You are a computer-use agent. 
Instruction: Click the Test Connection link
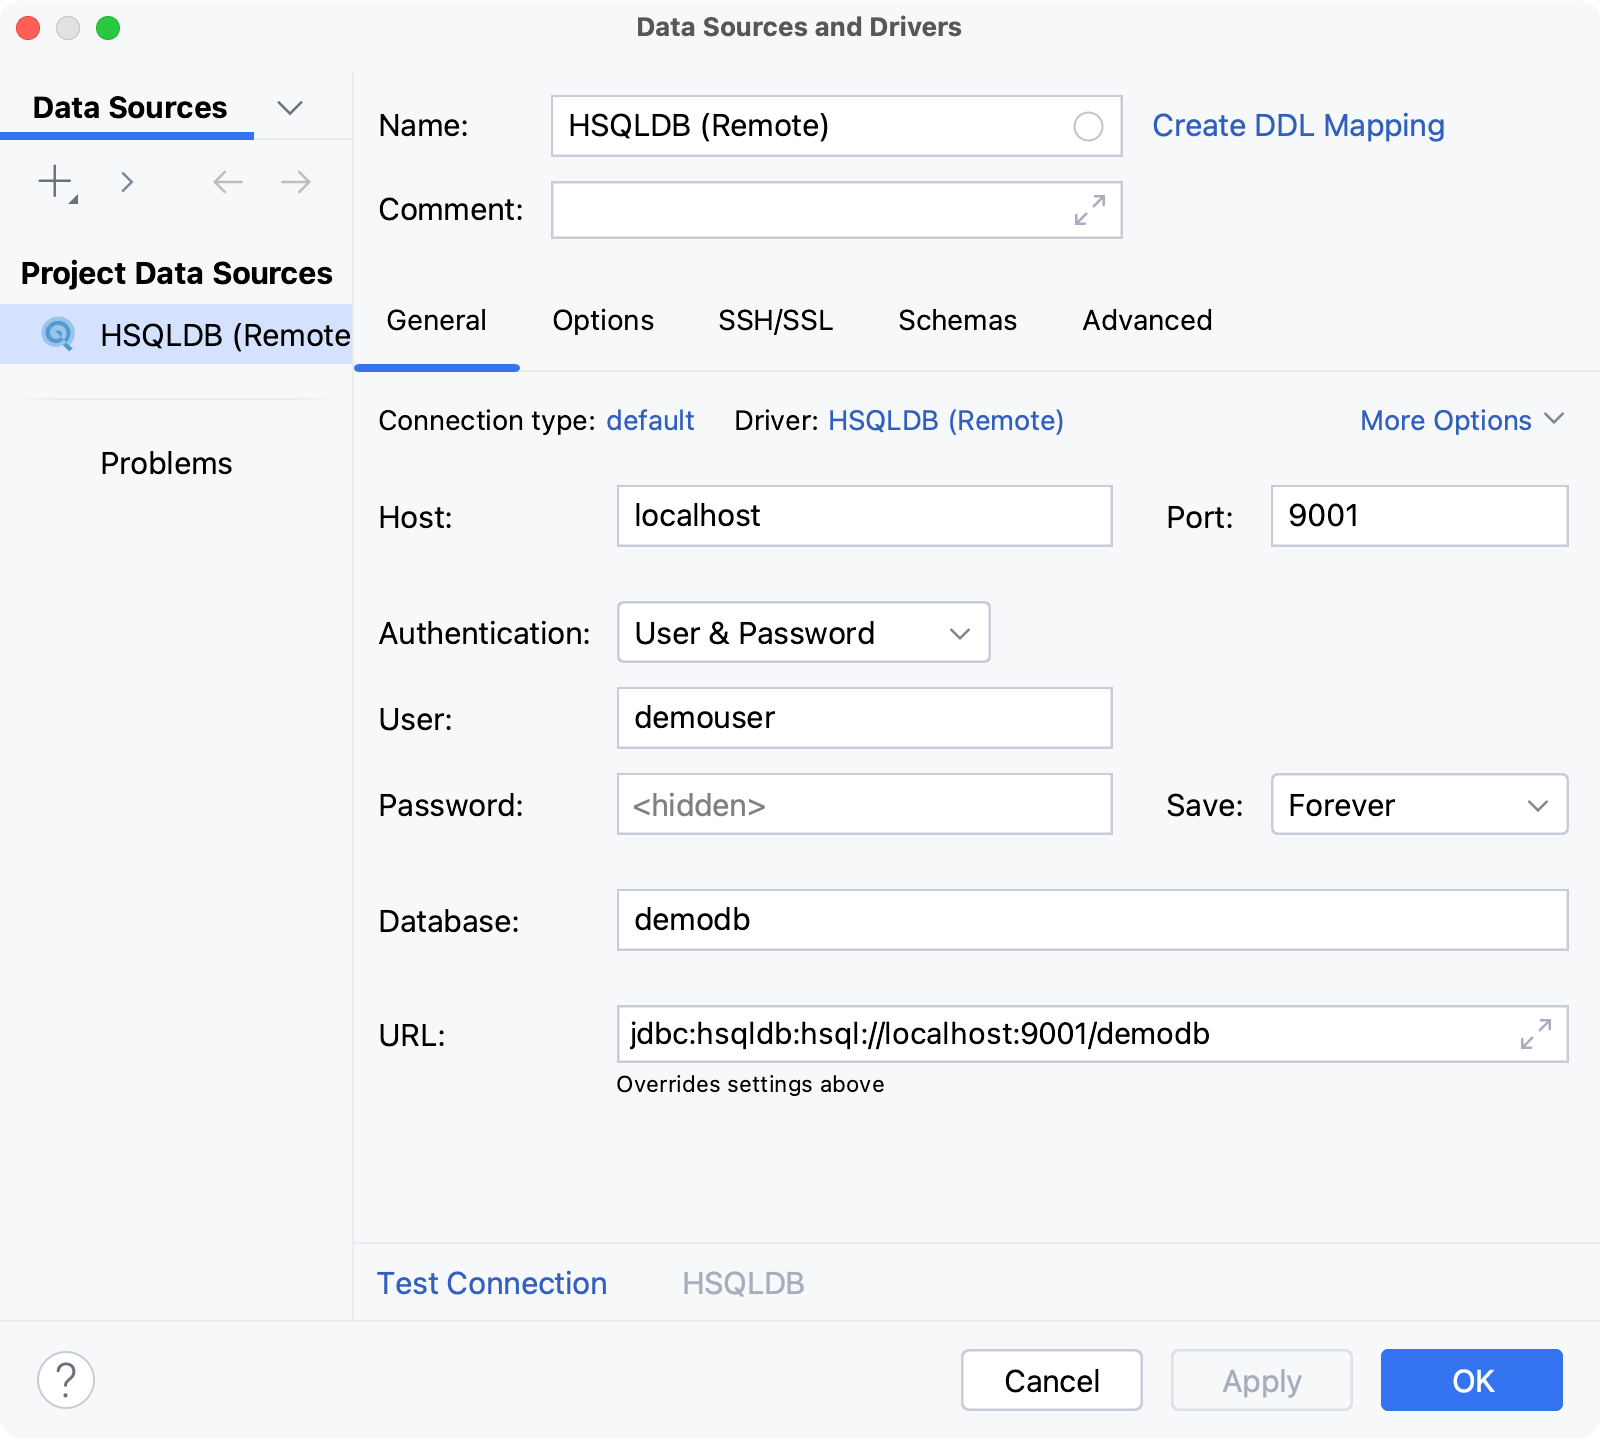tap(491, 1283)
